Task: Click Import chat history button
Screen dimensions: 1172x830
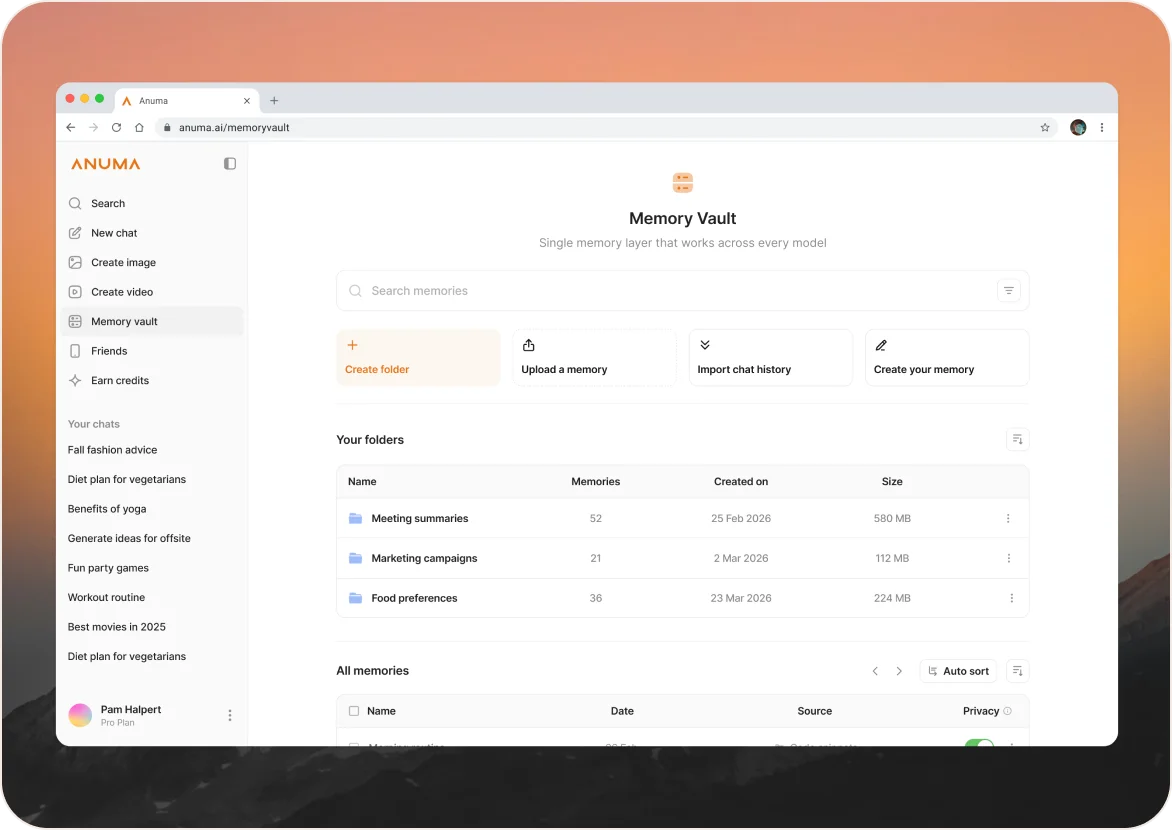Action: pos(770,358)
